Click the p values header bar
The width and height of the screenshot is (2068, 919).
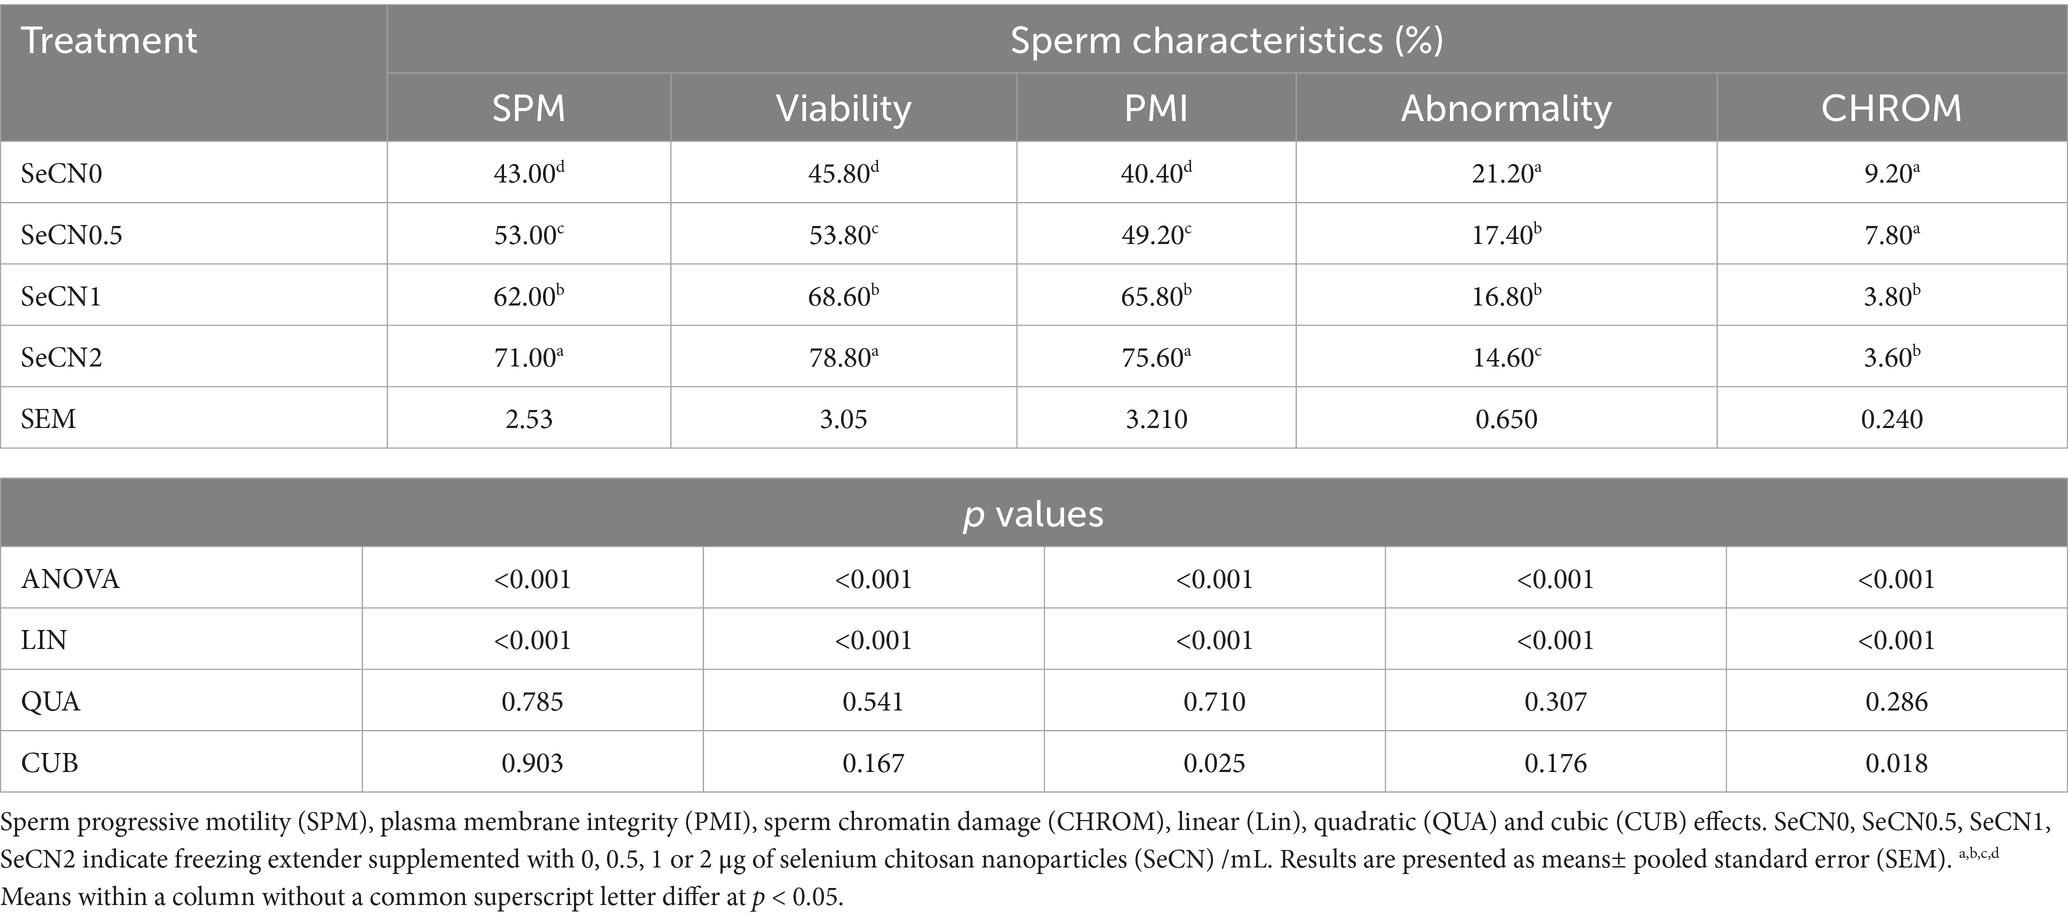[1033, 514]
